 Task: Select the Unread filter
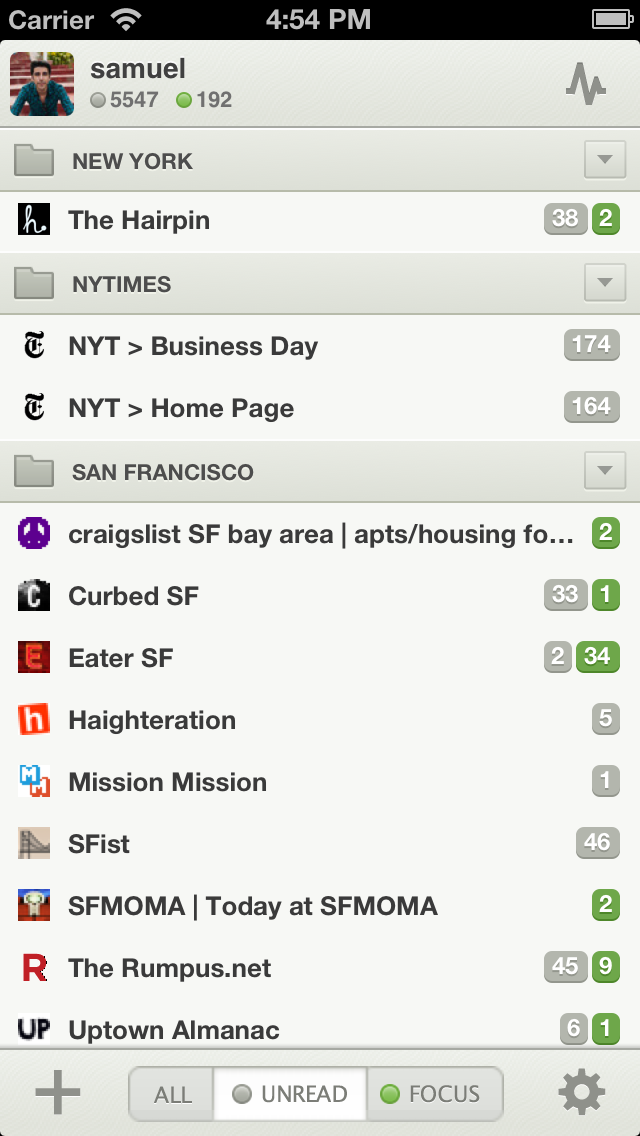point(290,1094)
